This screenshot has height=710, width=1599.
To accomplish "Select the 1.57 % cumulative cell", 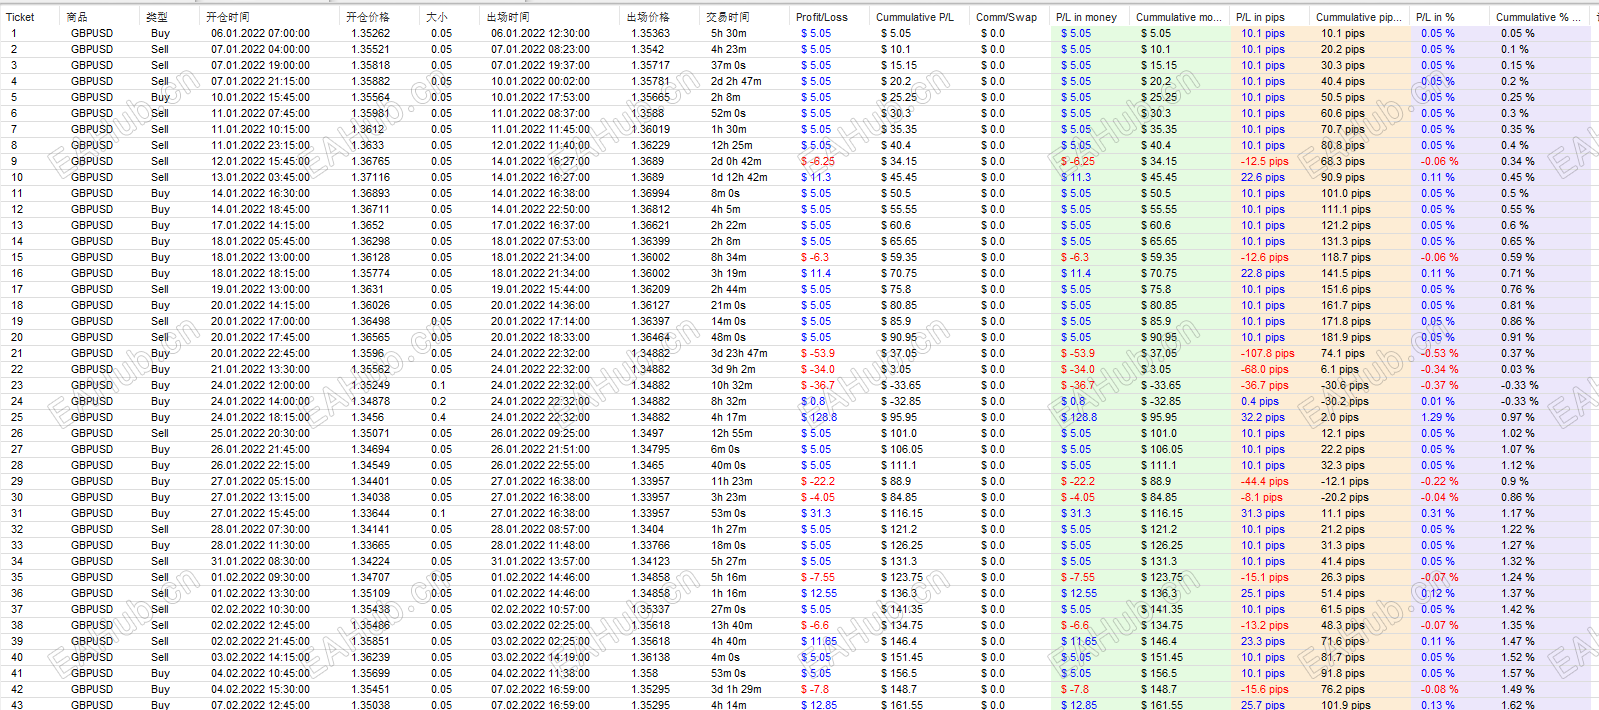I will tap(1518, 673).
